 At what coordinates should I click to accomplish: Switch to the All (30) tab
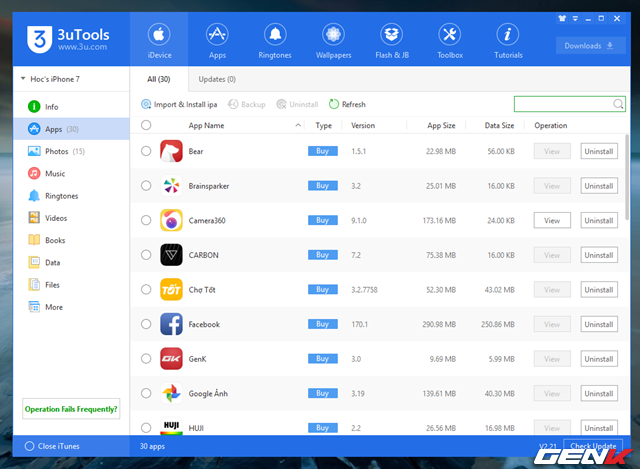[159, 79]
